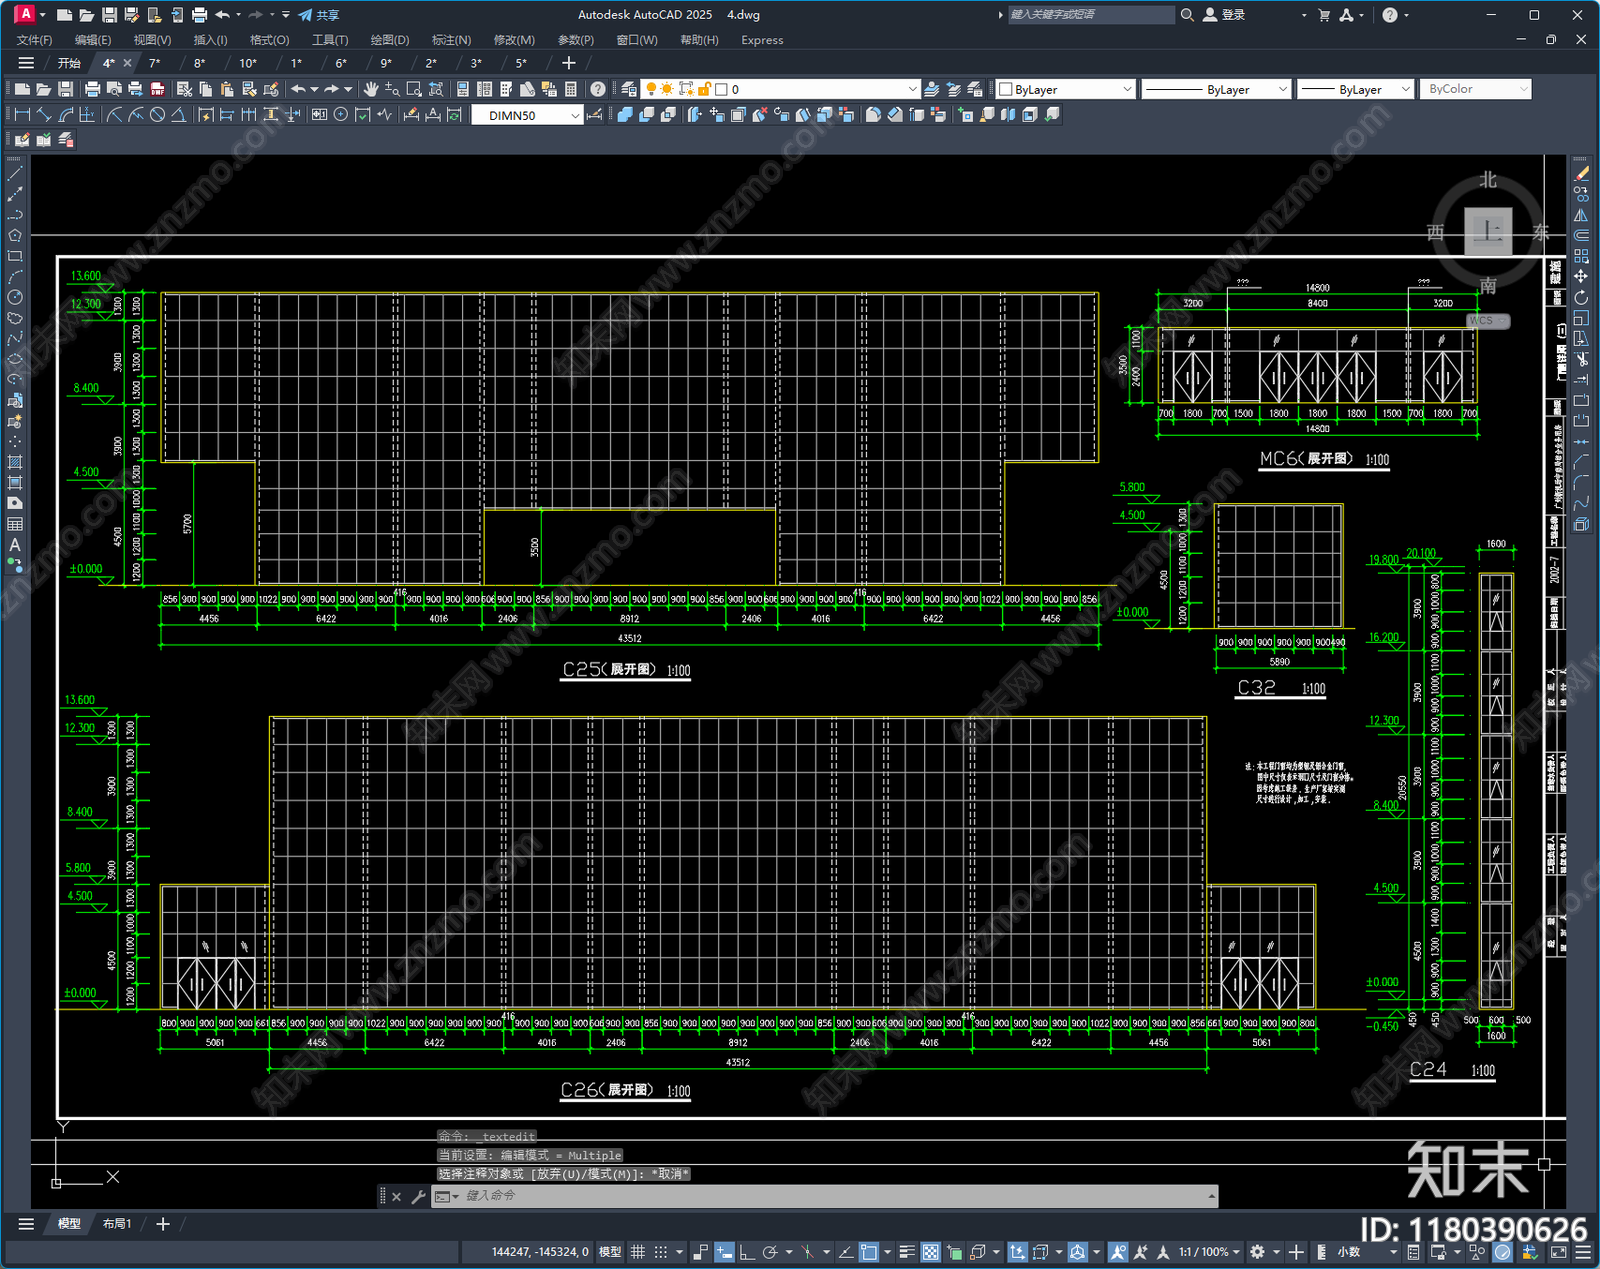Click the DWF publish icon
Screen dimensions: 1600x1269
click(x=157, y=89)
